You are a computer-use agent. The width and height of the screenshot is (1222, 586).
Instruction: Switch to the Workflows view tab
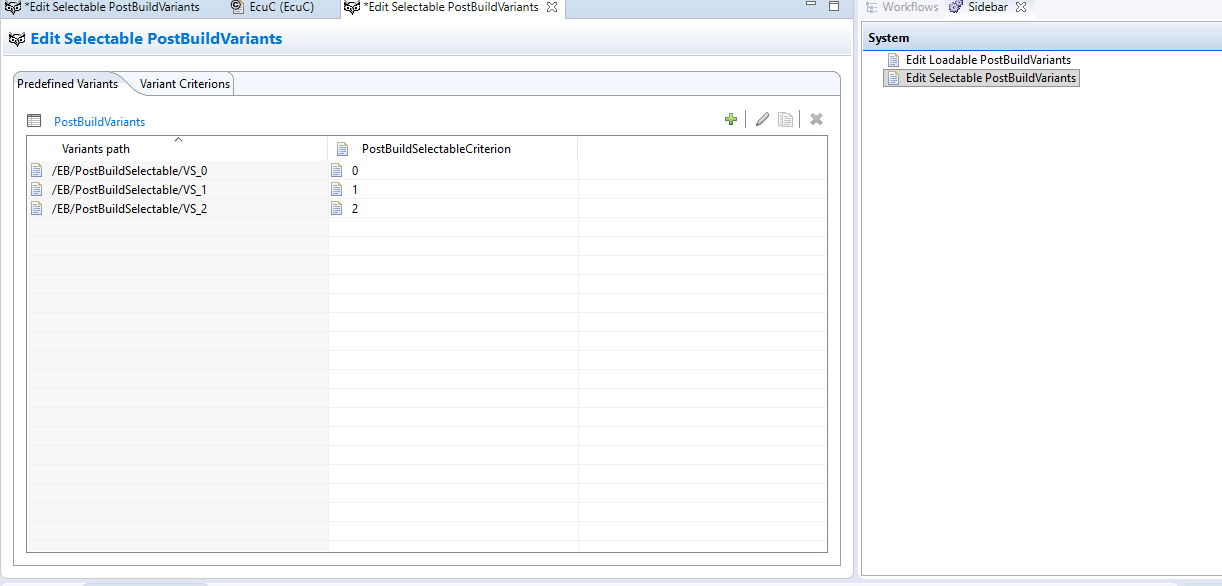click(902, 7)
